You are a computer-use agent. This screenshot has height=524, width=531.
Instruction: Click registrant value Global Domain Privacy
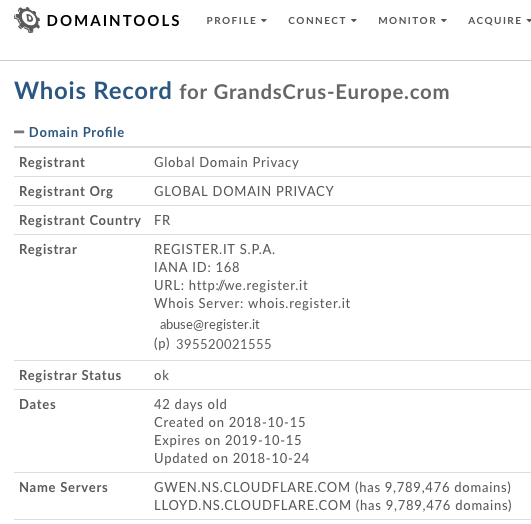click(x=226, y=162)
